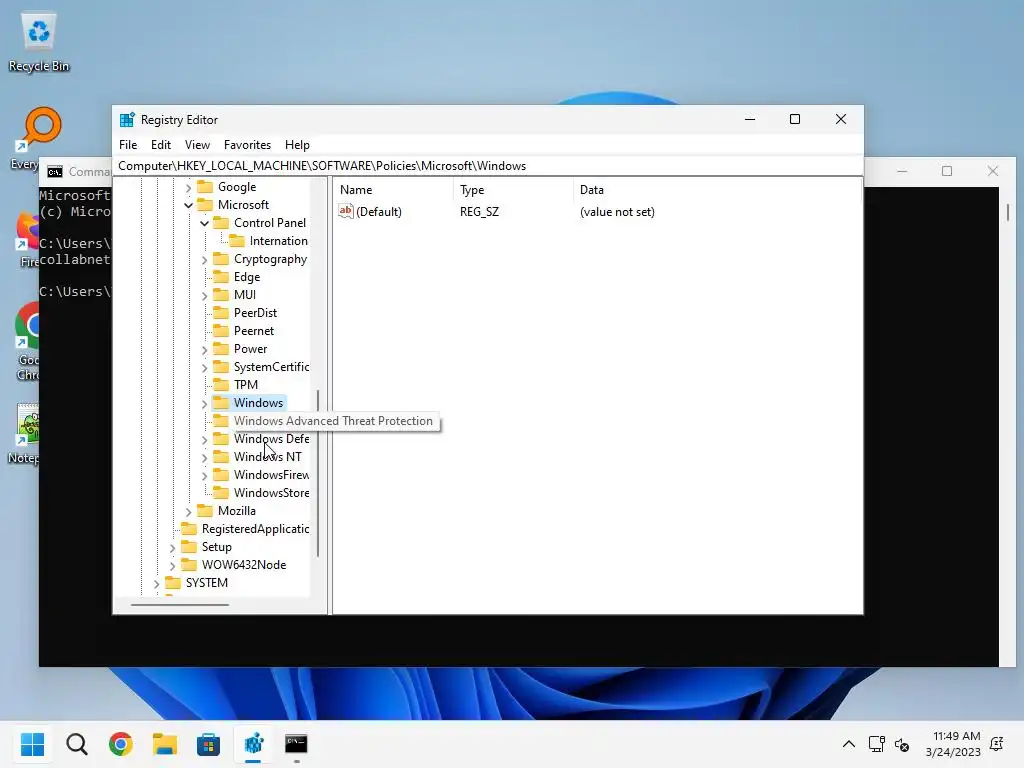Select the Cryptography folder icon
Image resolution: width=1024 pixels, height=768 pixels.
[221, 259]
